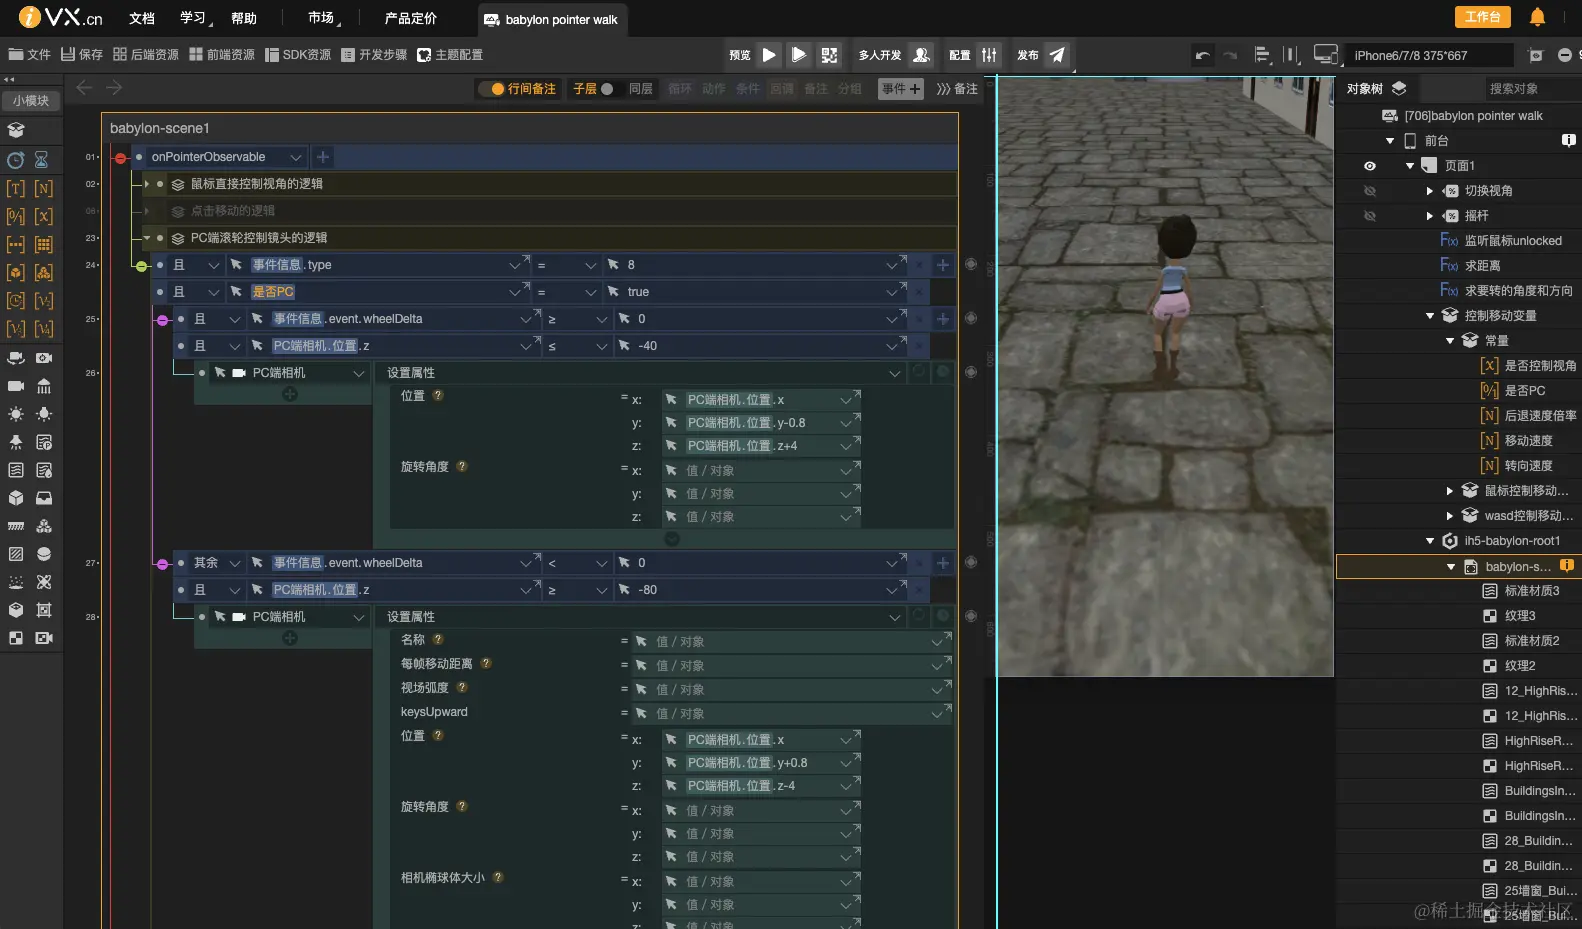Viewport: 1582px width, 929px height.
Task: Click the help icon beside 每帧移动距离
Action: (x=486, y=663)
